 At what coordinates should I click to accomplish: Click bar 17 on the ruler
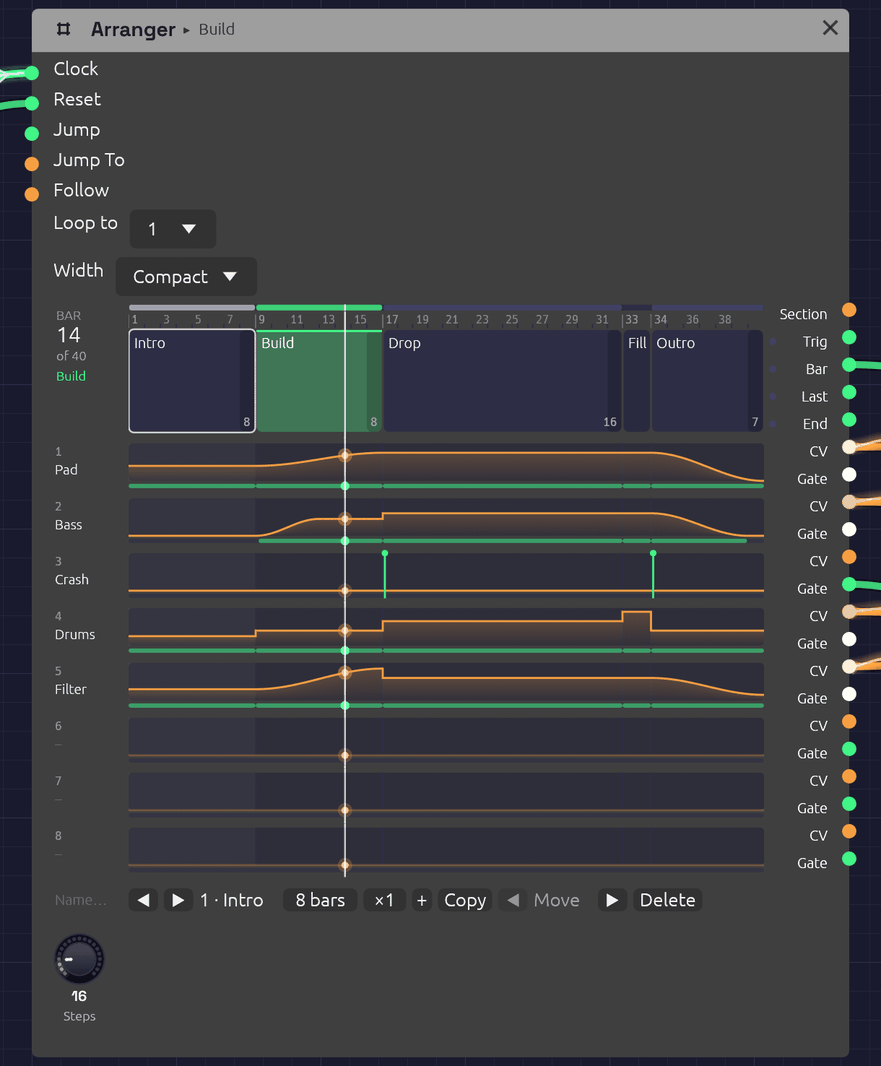coord(392,320)
